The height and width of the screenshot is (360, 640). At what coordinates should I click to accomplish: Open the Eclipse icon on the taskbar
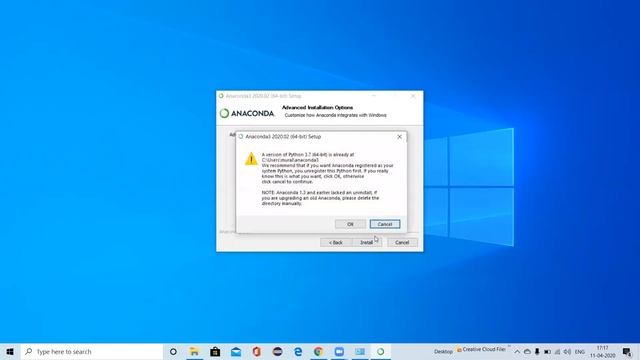point(278,351)
